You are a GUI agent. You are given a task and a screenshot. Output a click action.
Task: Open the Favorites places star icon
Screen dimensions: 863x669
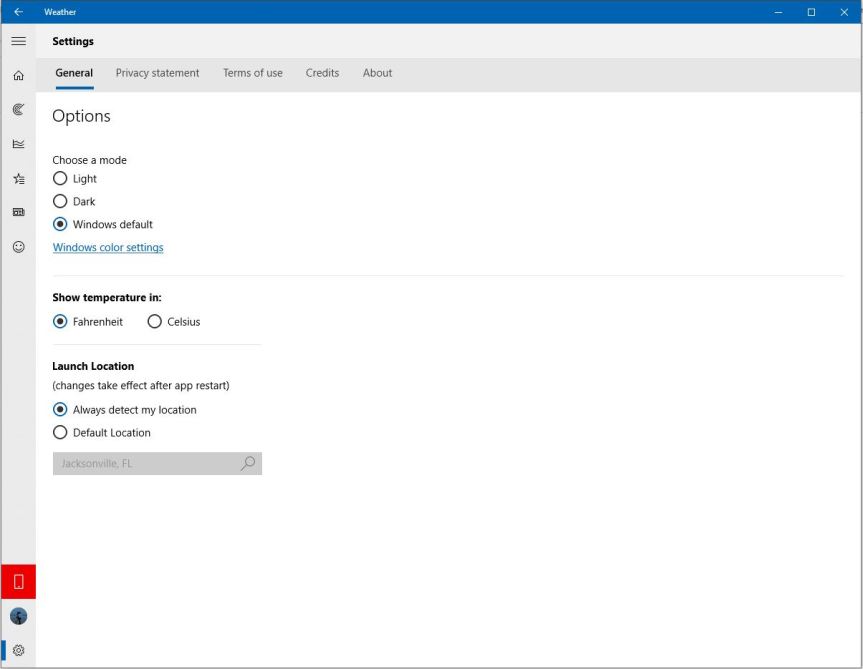pos(18,179)
